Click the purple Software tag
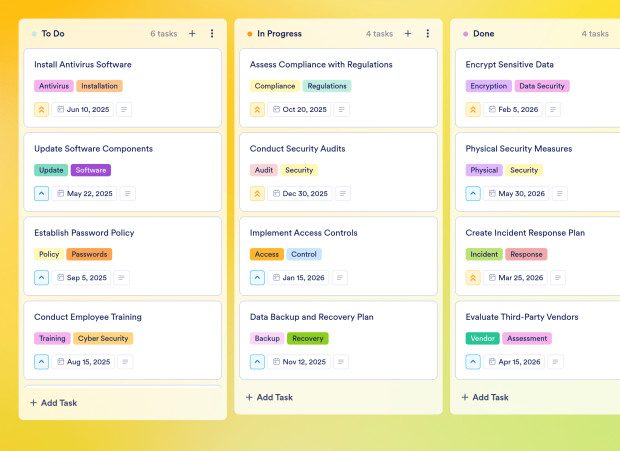 [91, 170]
